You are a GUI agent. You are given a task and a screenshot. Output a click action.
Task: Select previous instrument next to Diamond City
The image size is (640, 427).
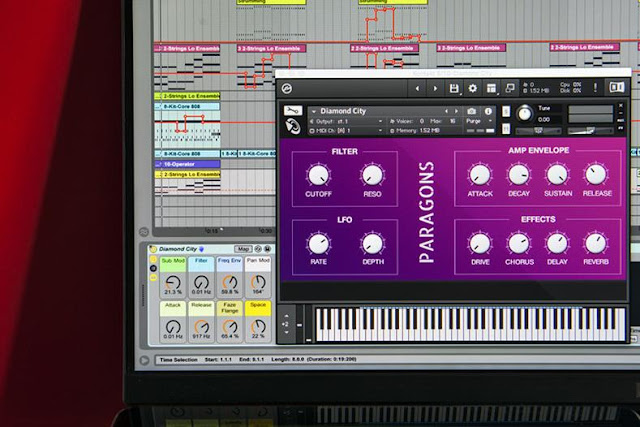[446, 111]
